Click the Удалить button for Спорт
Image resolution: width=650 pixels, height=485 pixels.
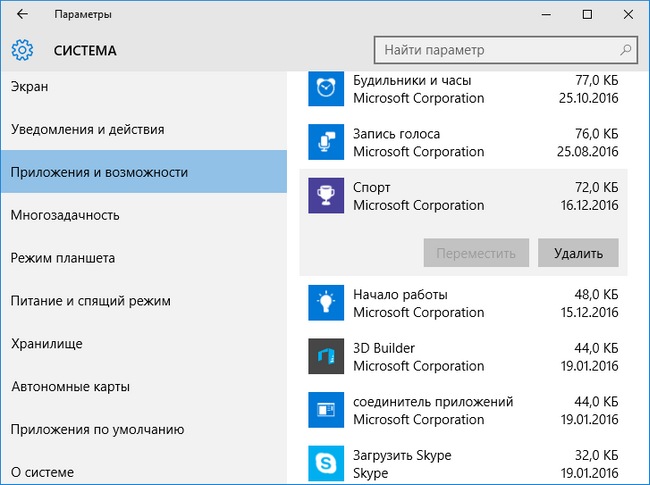[578, 253]
